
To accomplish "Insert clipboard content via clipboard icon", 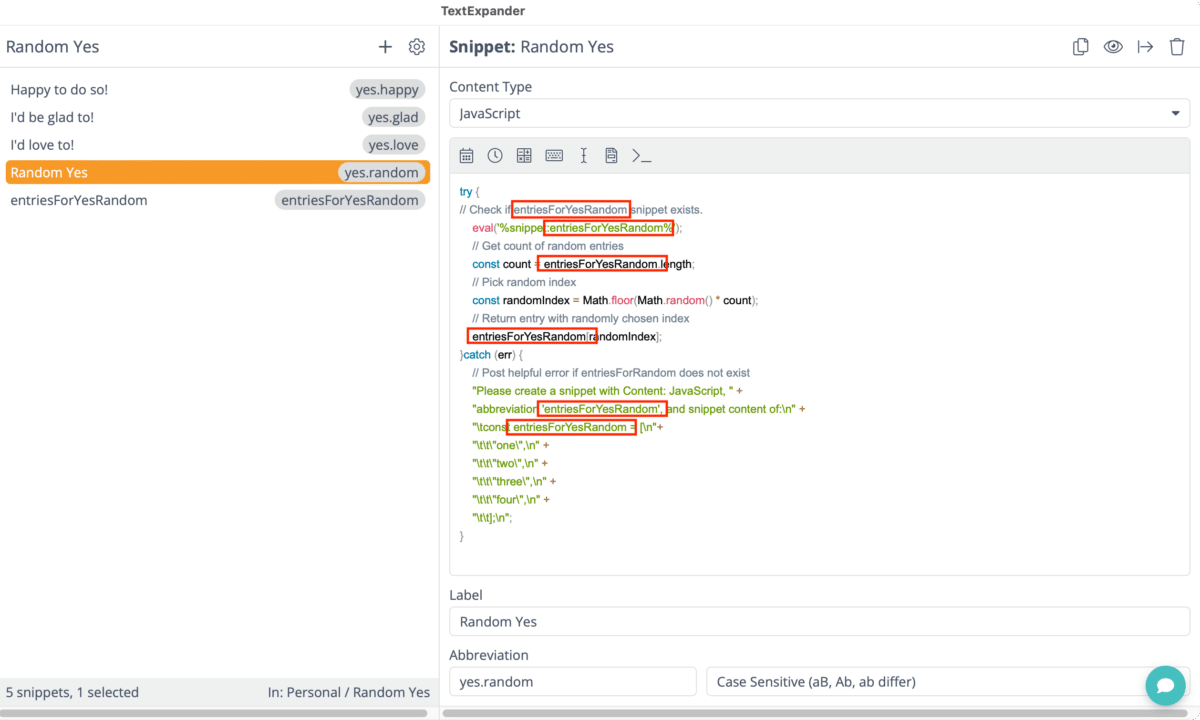I will pyautogui.click(x=611, y=156).
